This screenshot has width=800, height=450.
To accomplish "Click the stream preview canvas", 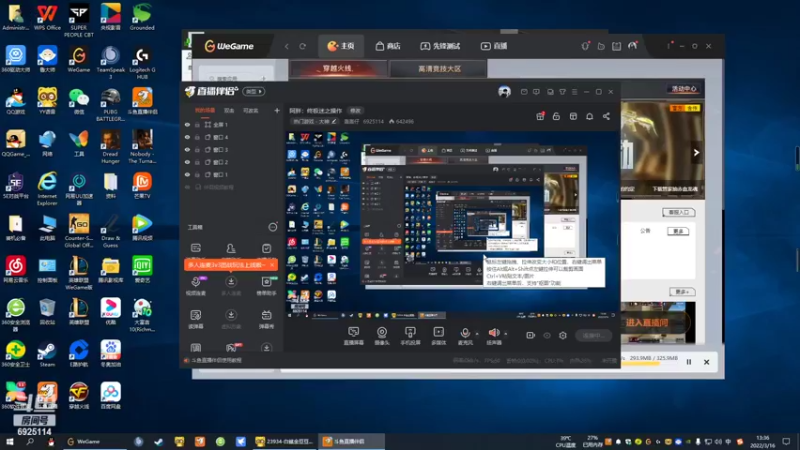I will (x=452, y=226).
